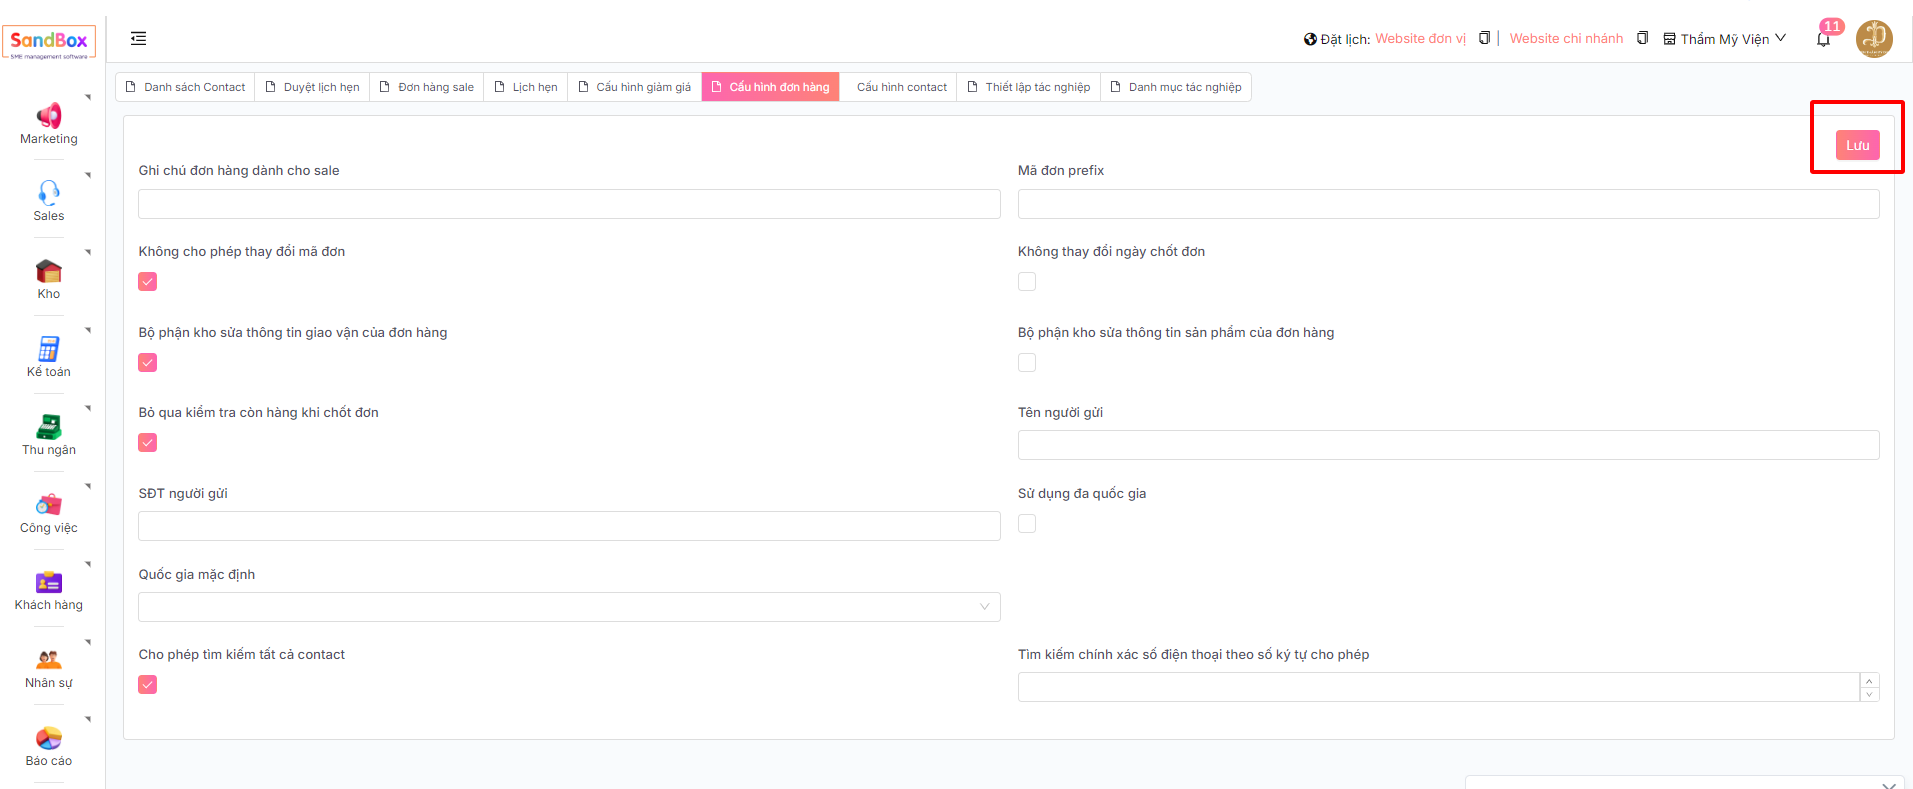Click the notification bell icon
The width and height of the screenshot is (1913, 789).
click(x=1823, y=39)
